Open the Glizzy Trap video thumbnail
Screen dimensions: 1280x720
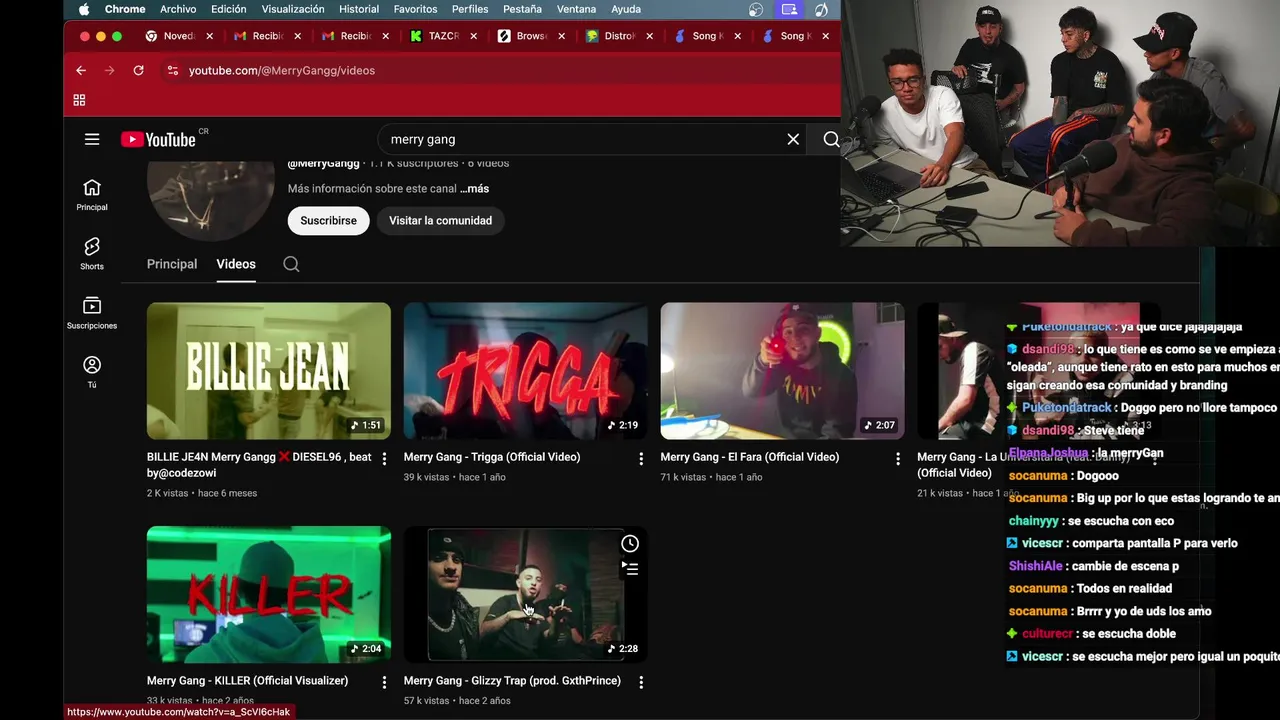[525, 594]
